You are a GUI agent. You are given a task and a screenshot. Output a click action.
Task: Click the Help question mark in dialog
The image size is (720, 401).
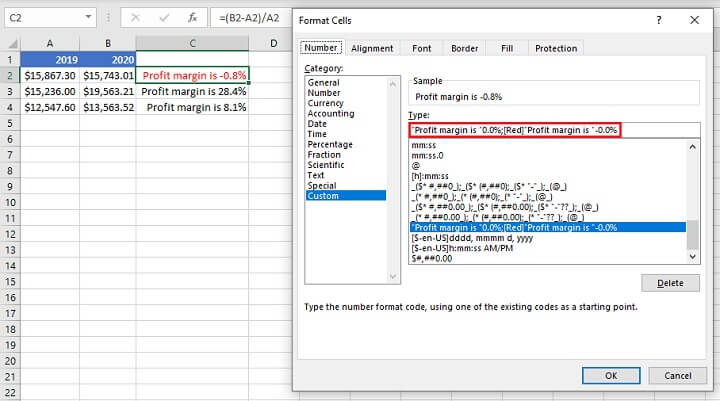click(x=658, y=19)
